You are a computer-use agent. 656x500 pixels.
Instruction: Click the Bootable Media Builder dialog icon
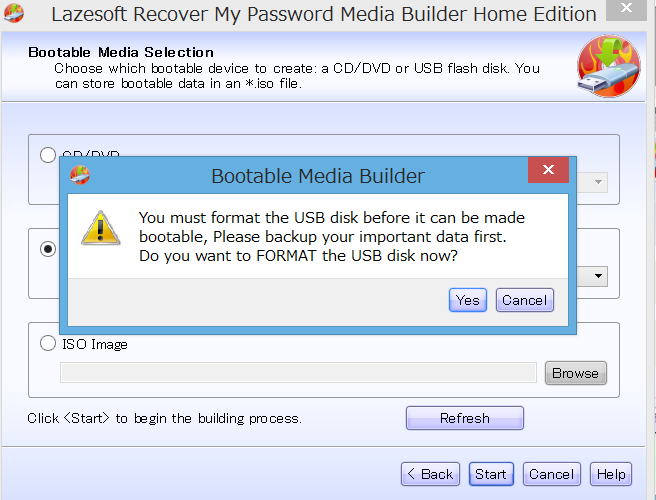pos(79,175)
